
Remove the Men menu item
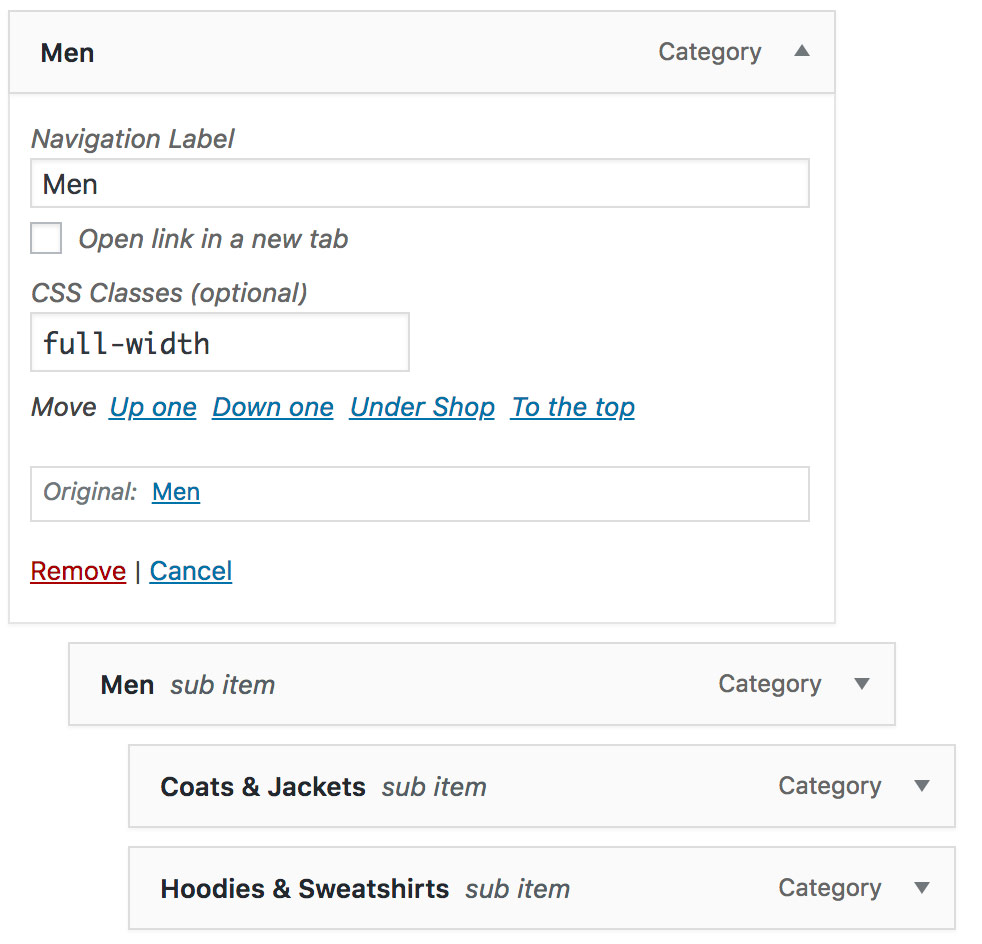point(78,571)
